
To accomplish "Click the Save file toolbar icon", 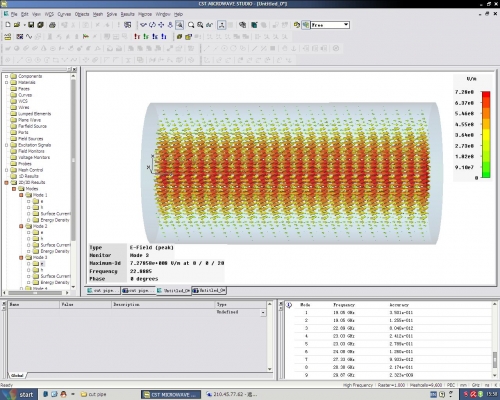I will (31, 25).
